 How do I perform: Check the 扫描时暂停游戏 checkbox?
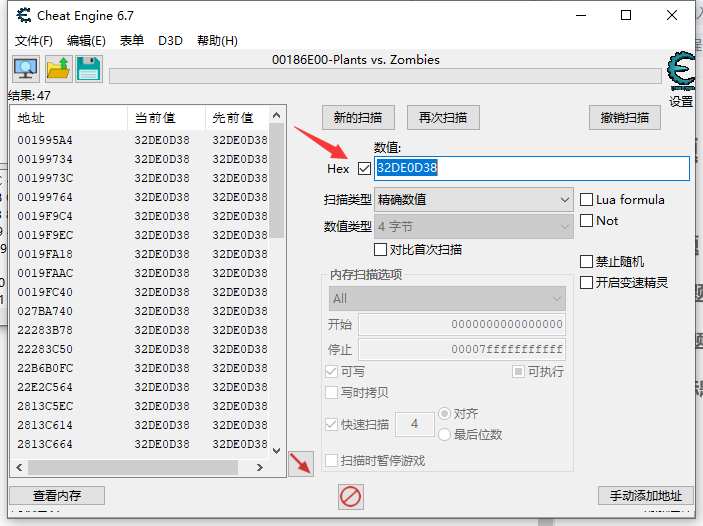(331, 461)
